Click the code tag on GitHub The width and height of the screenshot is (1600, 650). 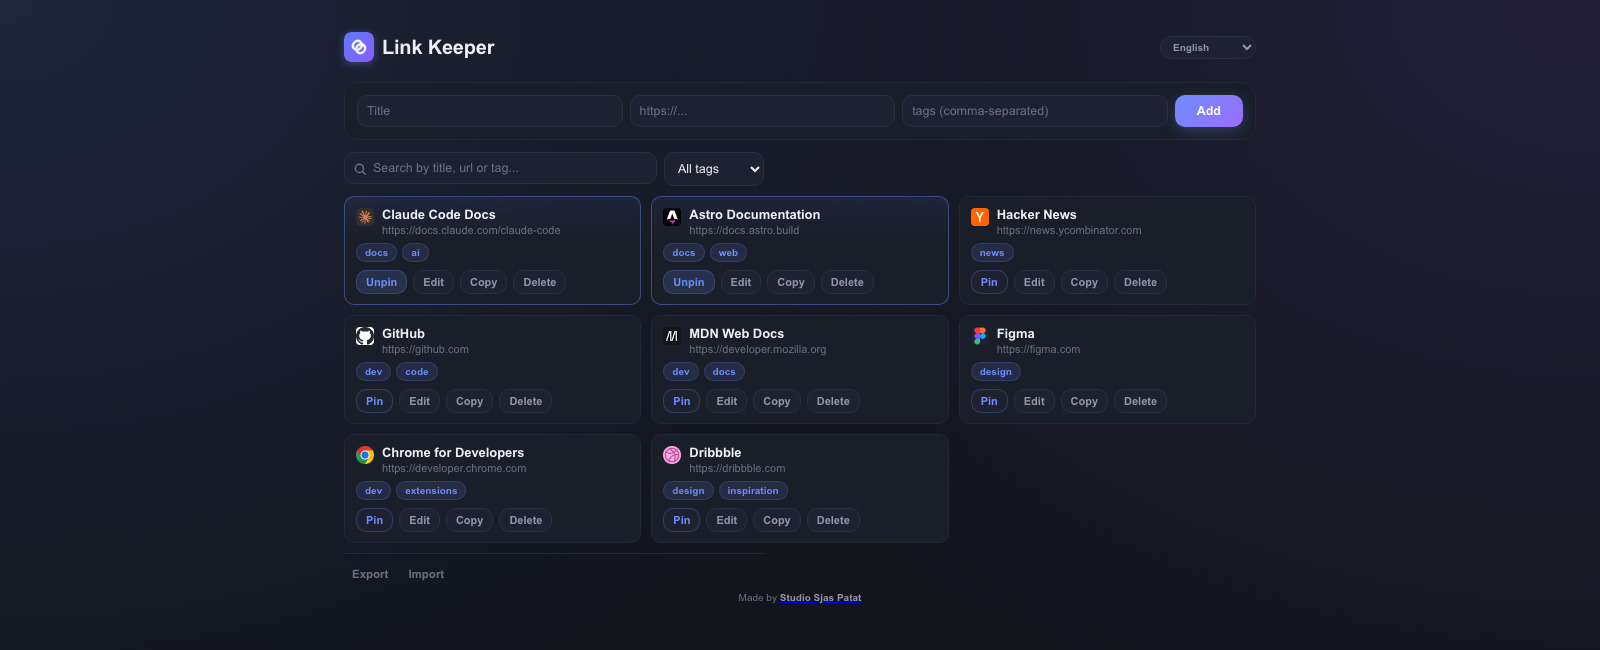[417, 372]
